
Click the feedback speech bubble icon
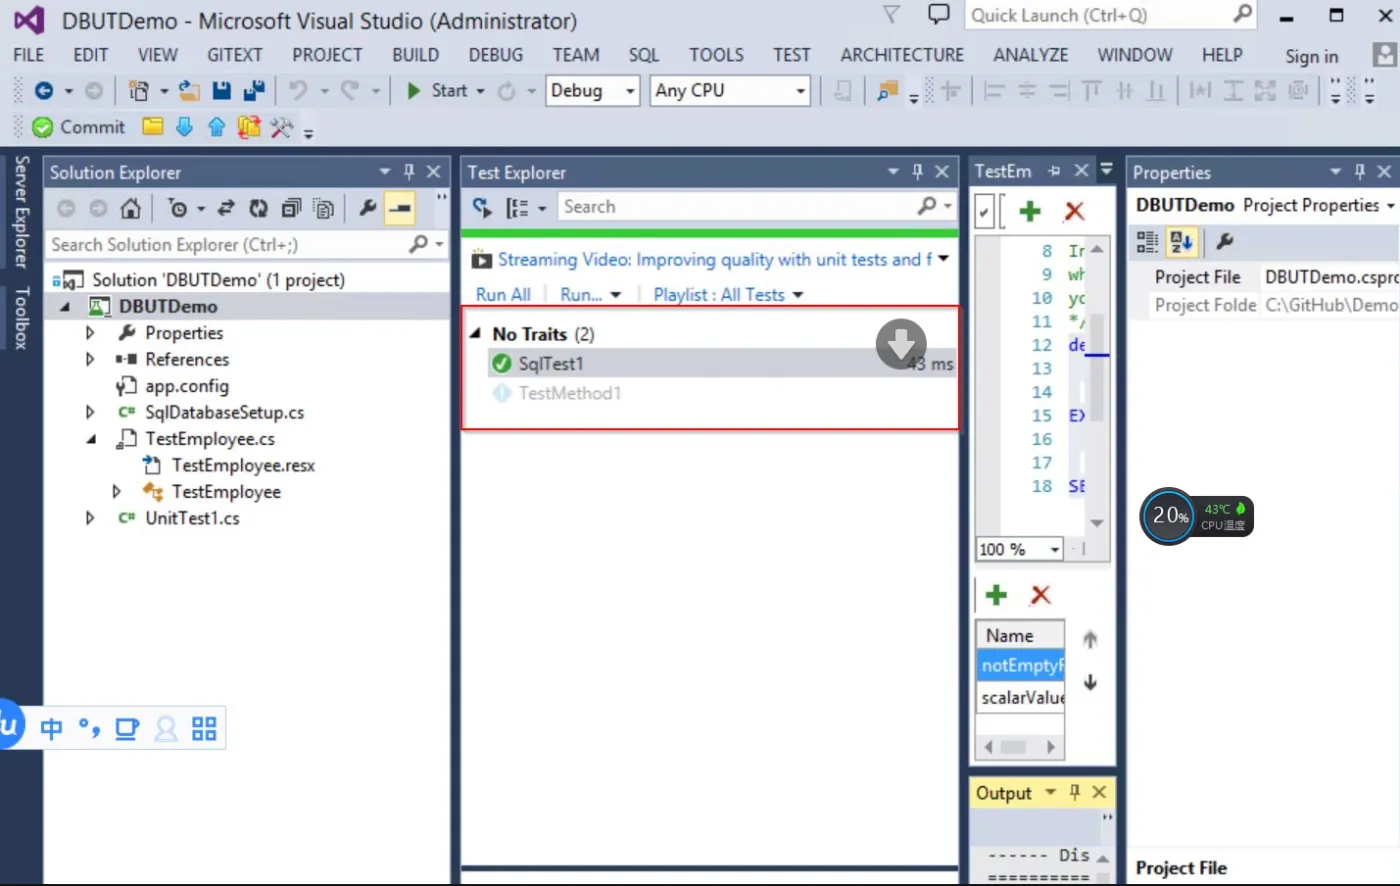(x=938, y=14)
